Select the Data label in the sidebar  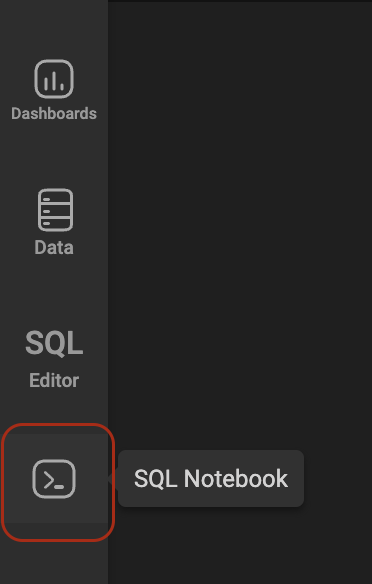[x=54, y=247]
